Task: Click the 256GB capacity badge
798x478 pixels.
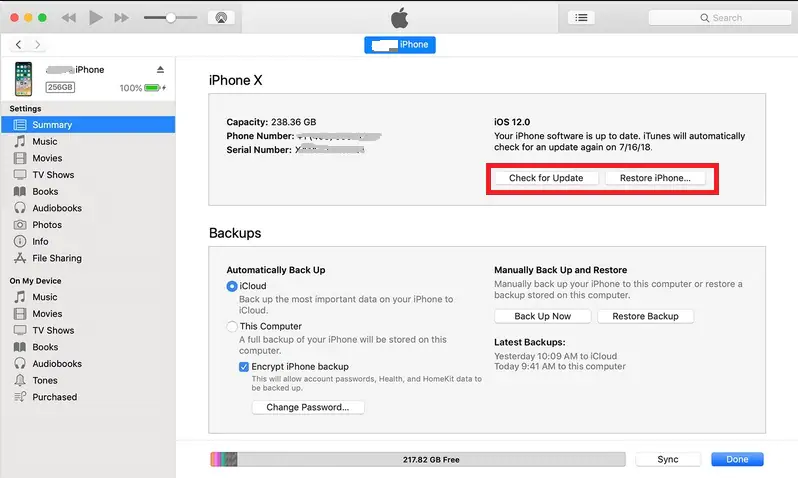Action: [x=60, y=88]
